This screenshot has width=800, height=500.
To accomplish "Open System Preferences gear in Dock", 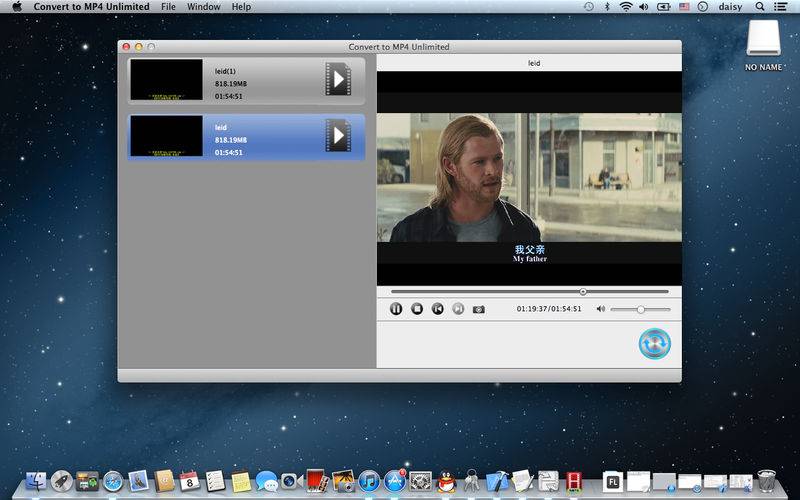I will [x=420, y=481].
